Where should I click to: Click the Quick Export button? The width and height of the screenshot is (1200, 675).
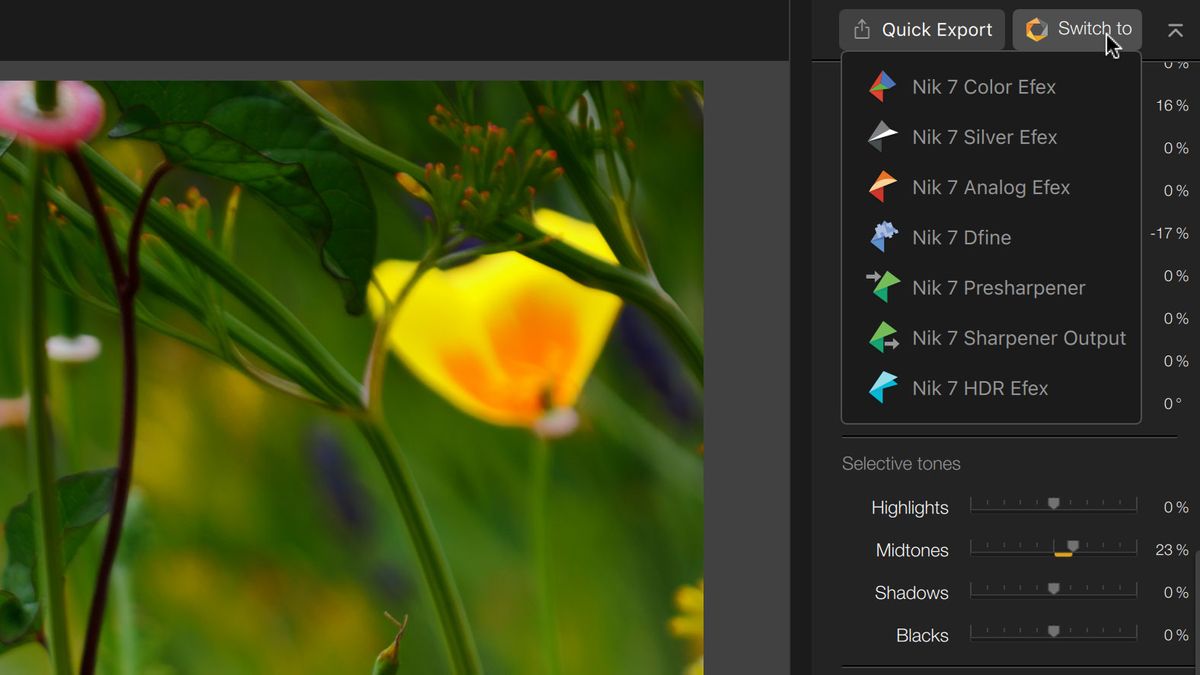click(x=921, y=29)
